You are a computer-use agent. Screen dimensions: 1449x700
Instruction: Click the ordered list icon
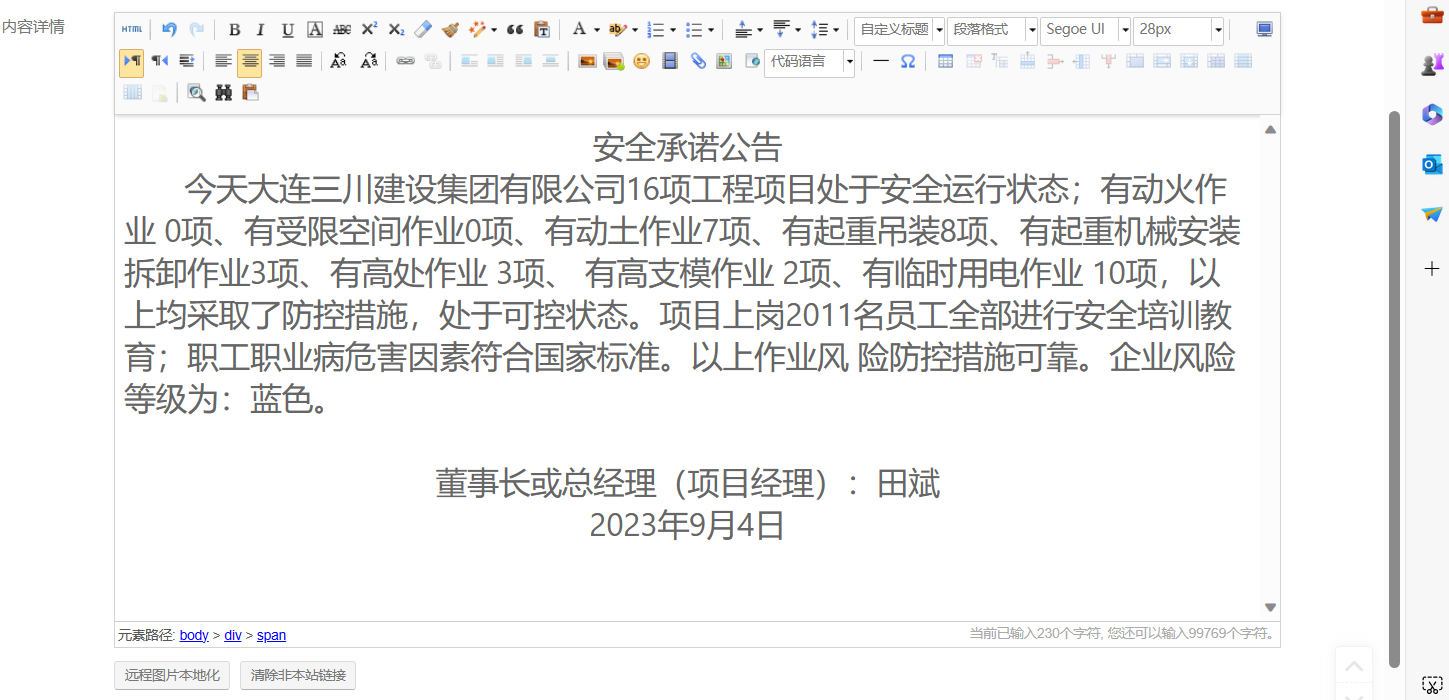656,30
